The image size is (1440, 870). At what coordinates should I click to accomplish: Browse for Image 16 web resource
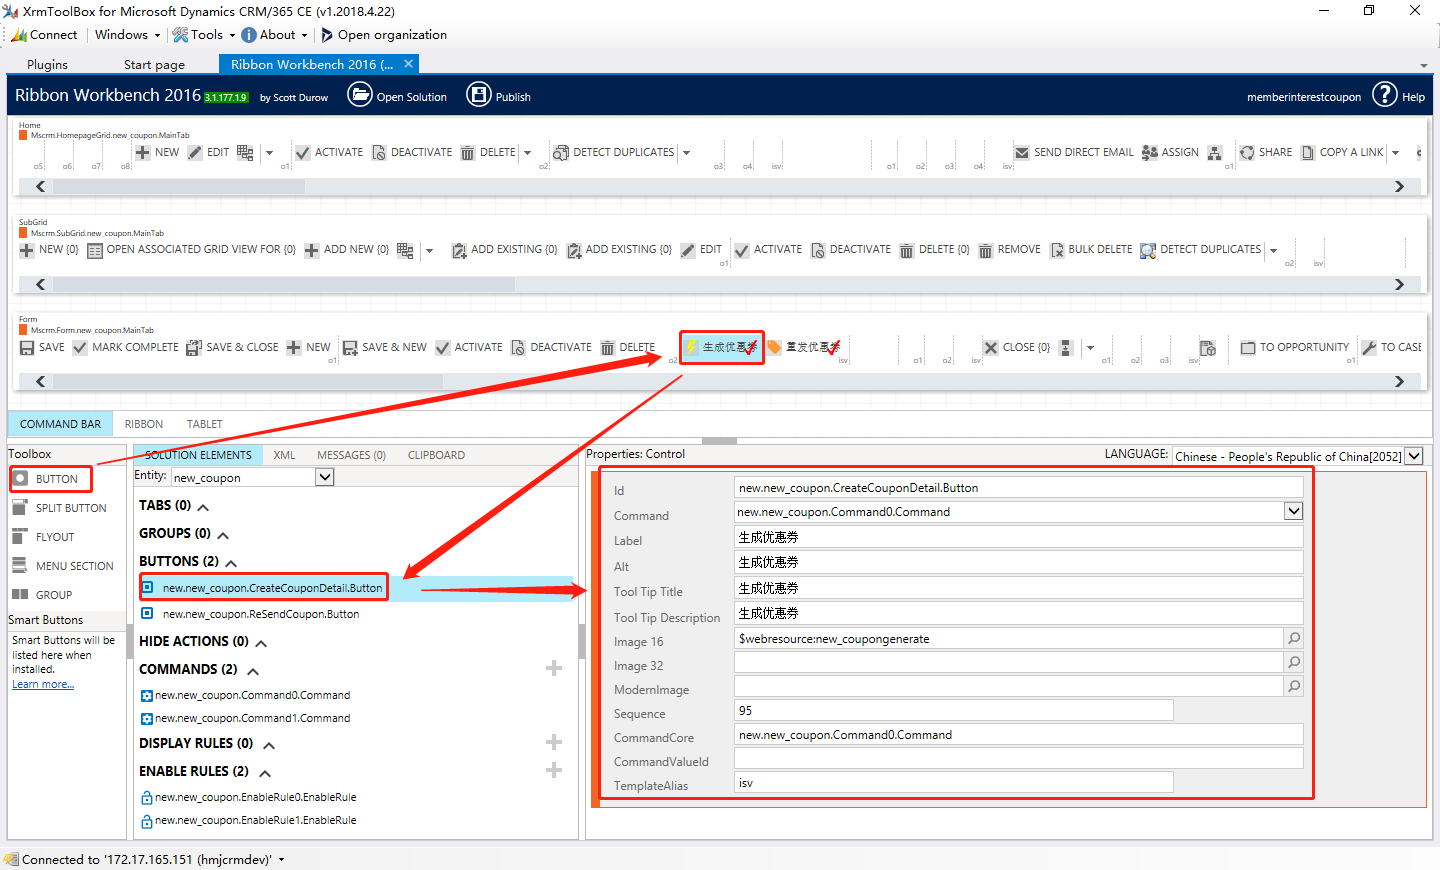click(x=1294, y=638)
